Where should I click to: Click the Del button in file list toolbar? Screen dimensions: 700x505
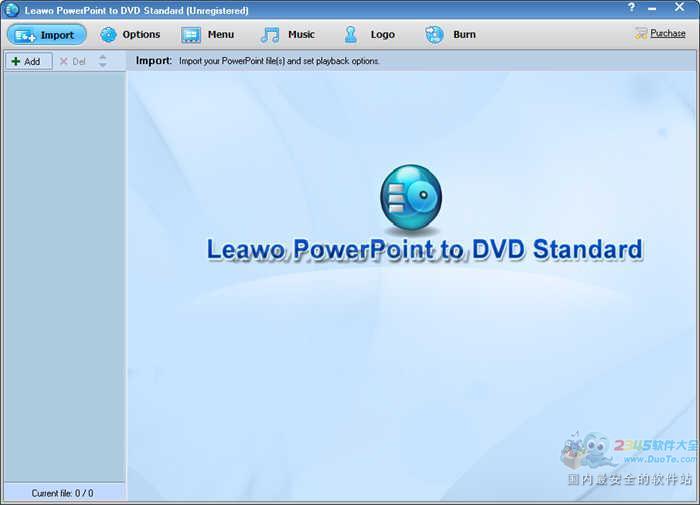(72, 61)
